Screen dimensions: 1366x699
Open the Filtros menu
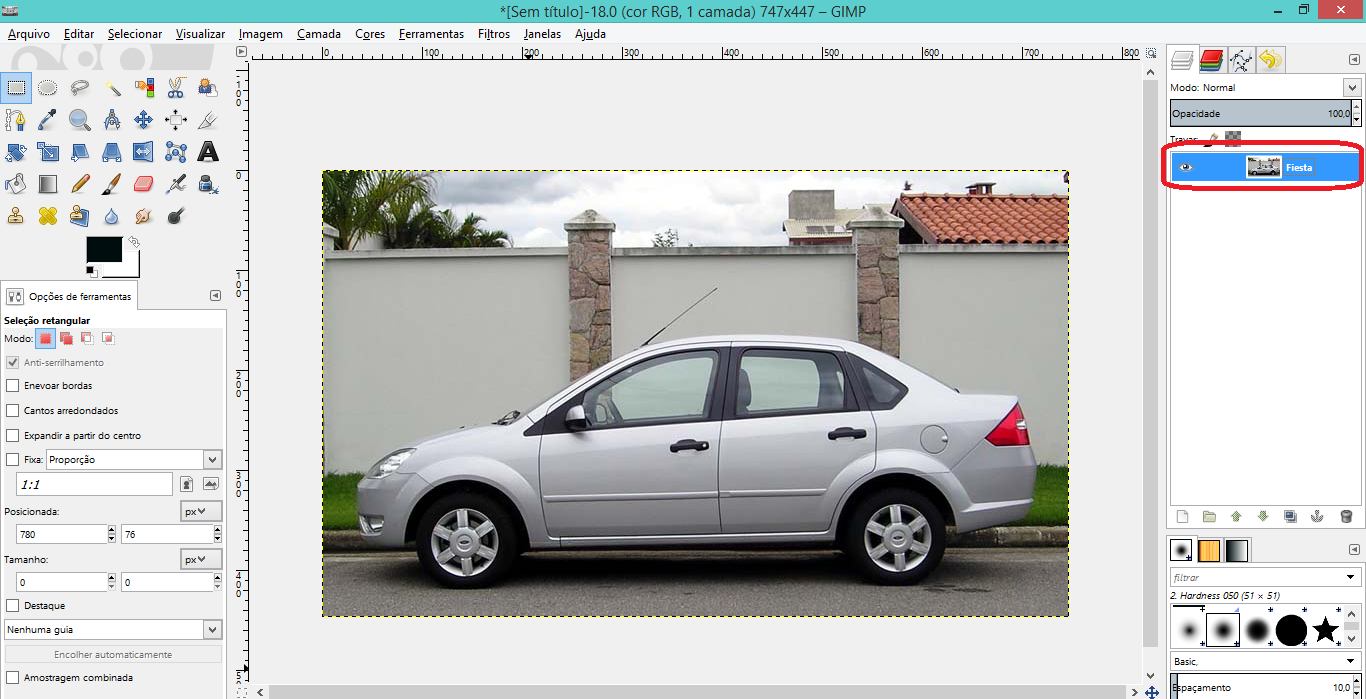point(494,34)
